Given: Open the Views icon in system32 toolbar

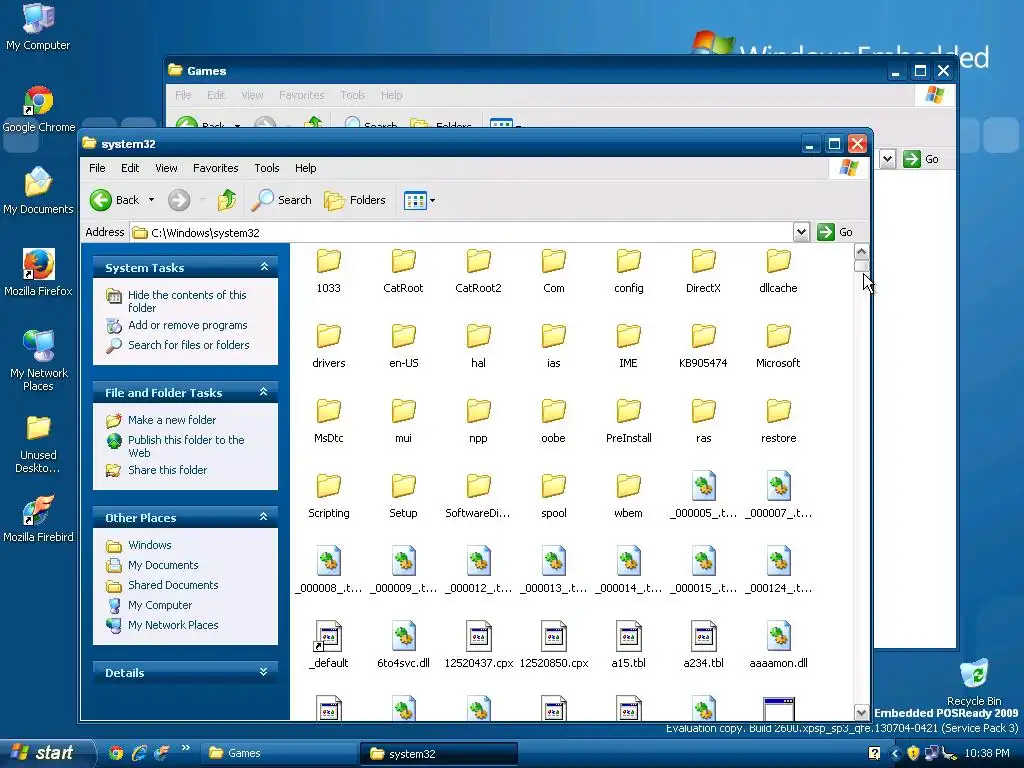Looking at the screenshot, I should pos(415,200).
